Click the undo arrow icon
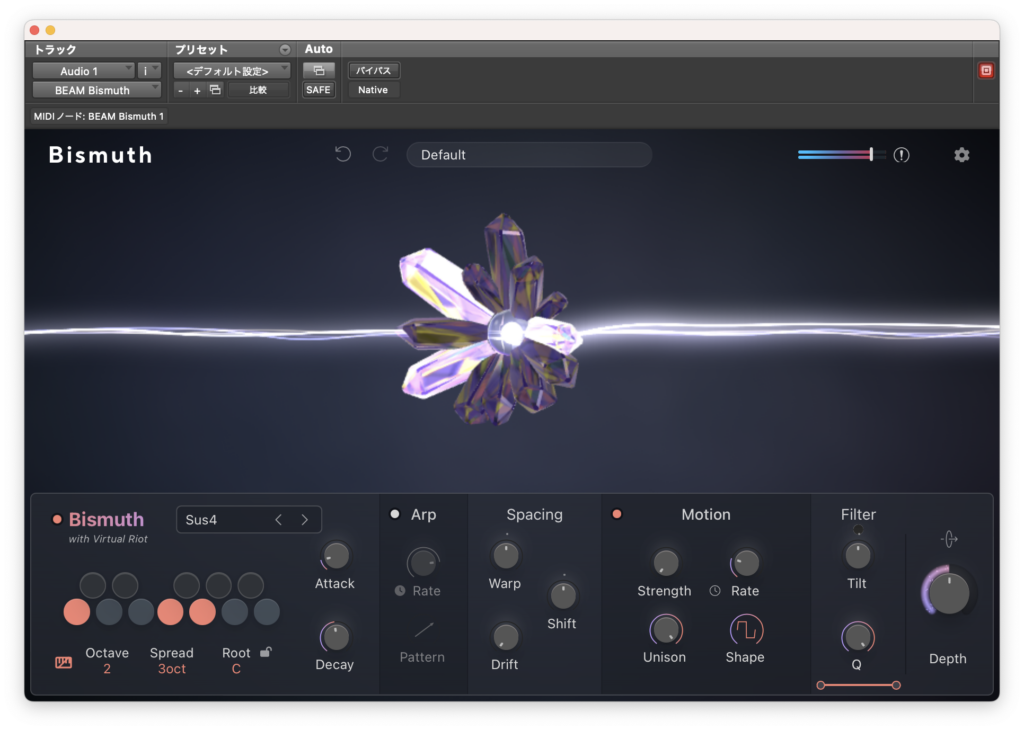The width and height of the screenshot is (1024, 730). pyautogui.click(x=343, y=154)
